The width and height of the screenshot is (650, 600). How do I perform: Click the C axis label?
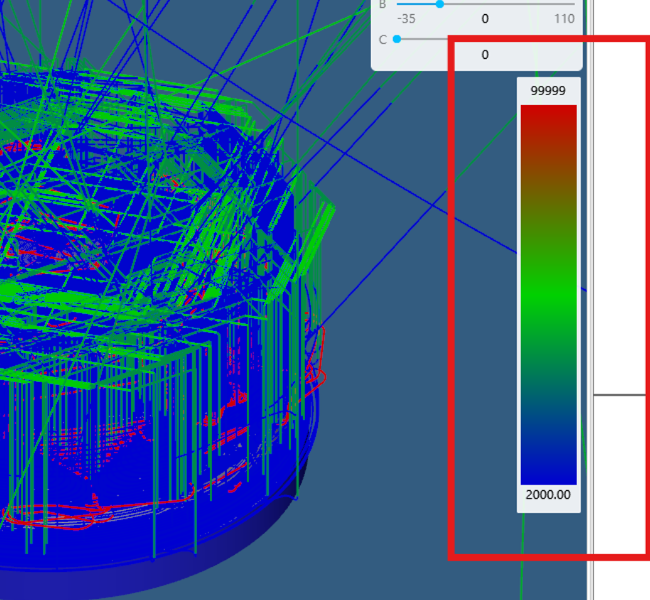click(x=382, y=39)
